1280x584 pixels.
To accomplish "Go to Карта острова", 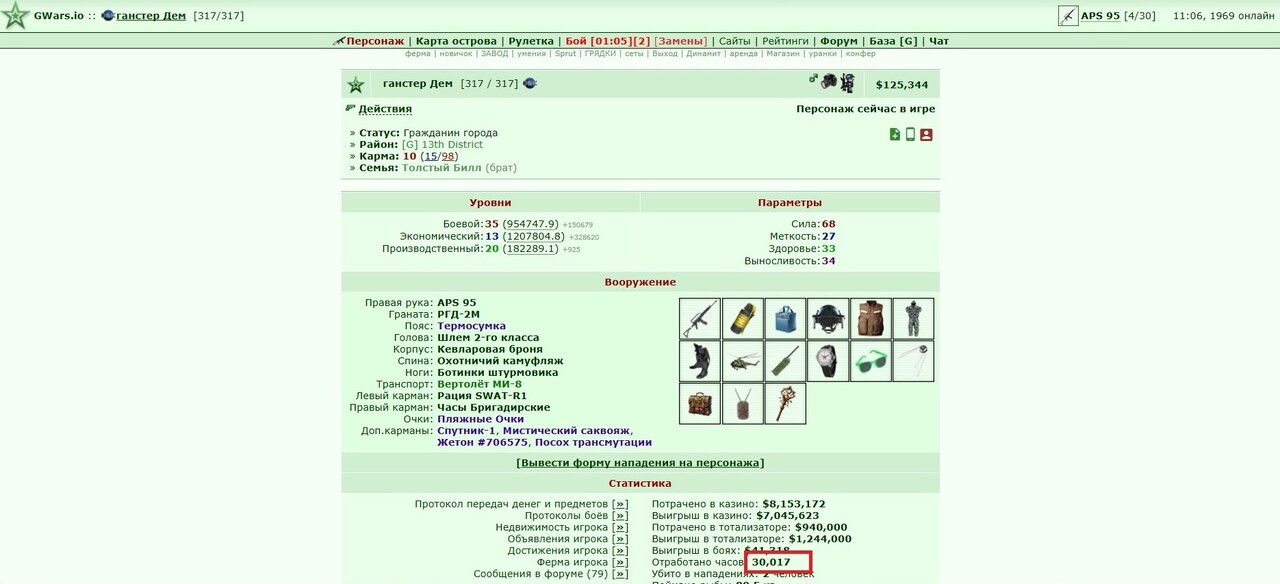I will pos(457,41).
